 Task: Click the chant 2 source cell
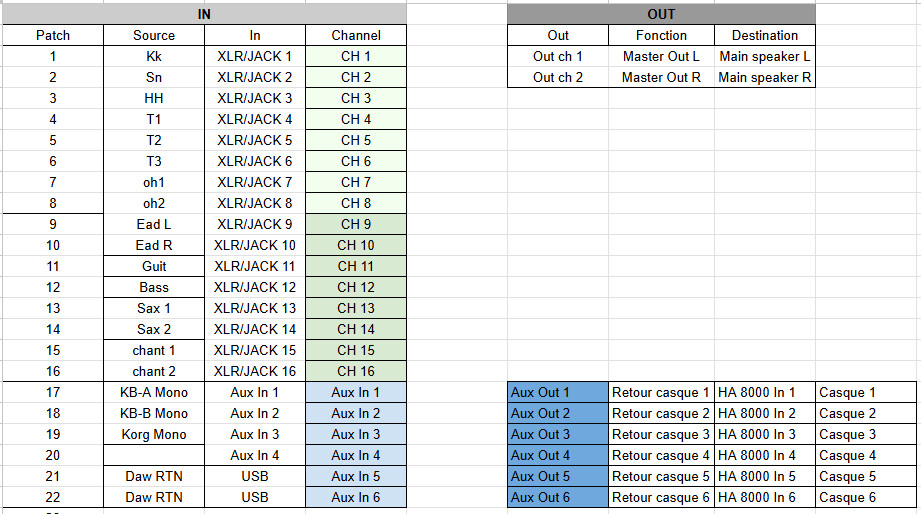[x=154, y=371]
